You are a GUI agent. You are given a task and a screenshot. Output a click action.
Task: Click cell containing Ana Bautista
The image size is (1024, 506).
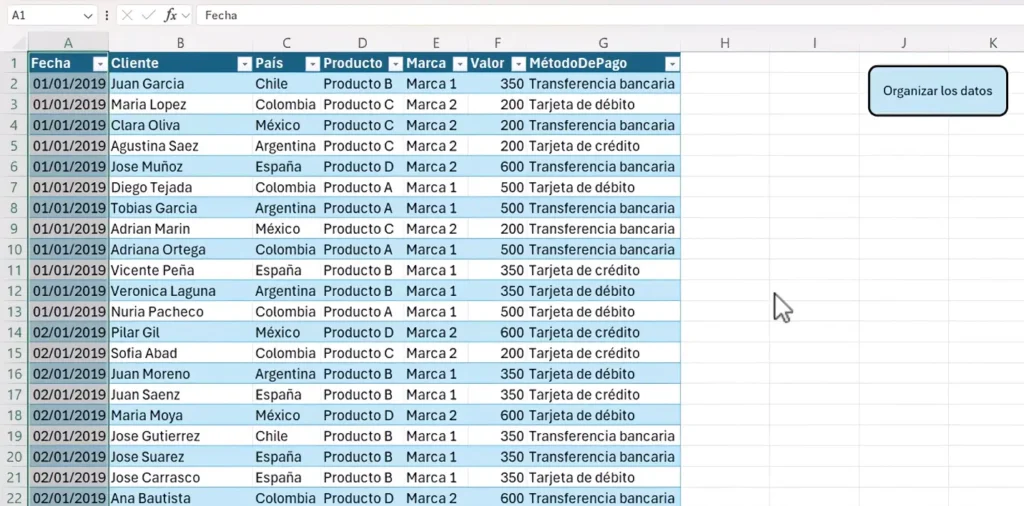click(181, 498)
